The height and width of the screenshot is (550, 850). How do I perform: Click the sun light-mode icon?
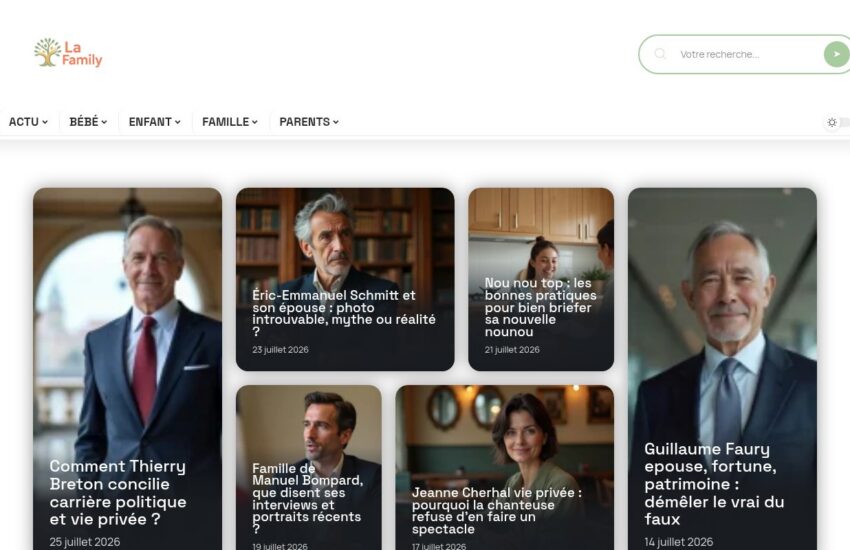point(832,122)
